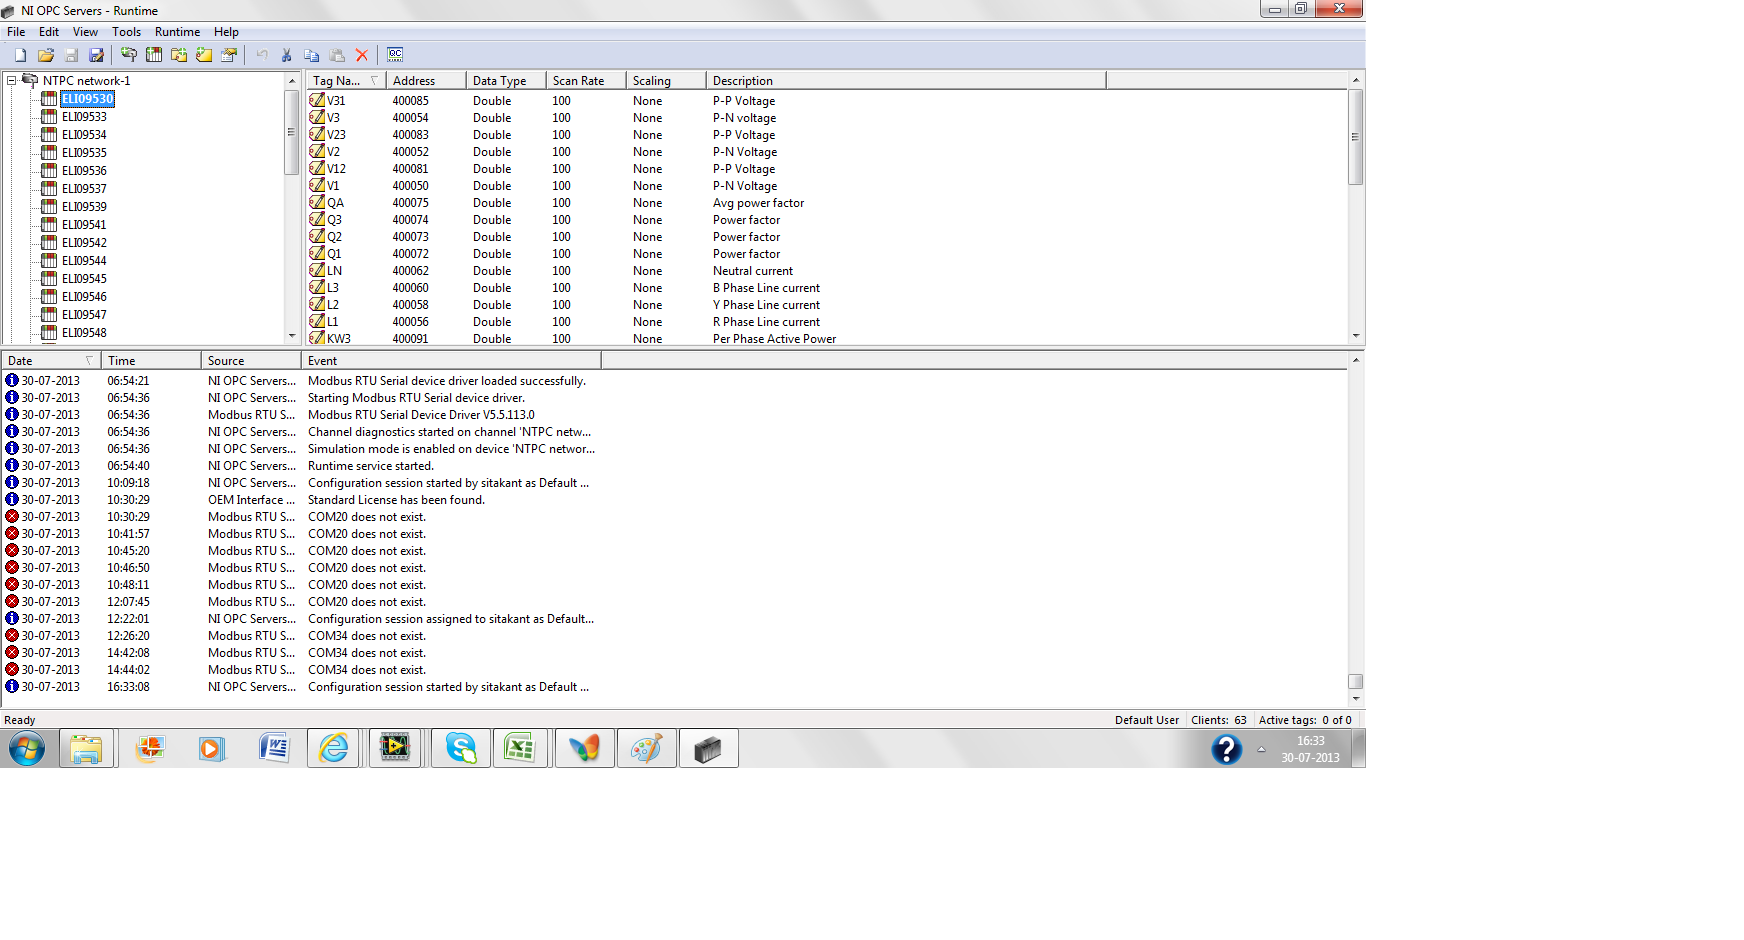Sort by the Scaling column header
Image resolution: width=1744 pixels, height=940 pixels.
coord(666,81)
